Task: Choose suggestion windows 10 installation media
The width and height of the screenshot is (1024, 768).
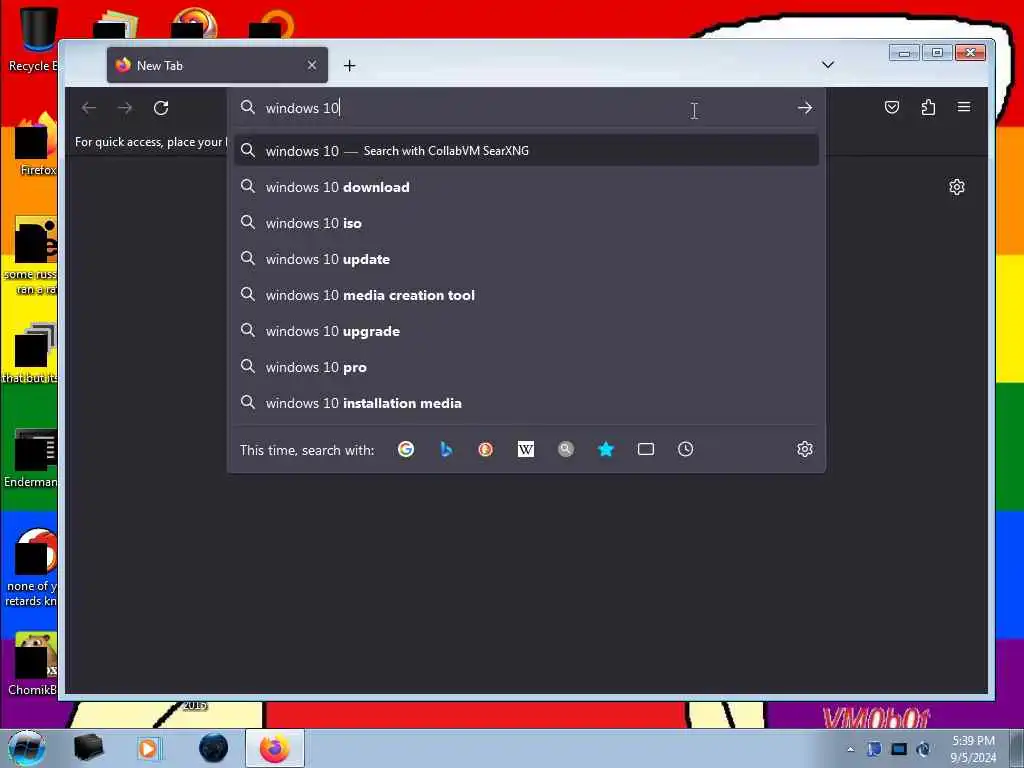Action: tap(526, 403)
